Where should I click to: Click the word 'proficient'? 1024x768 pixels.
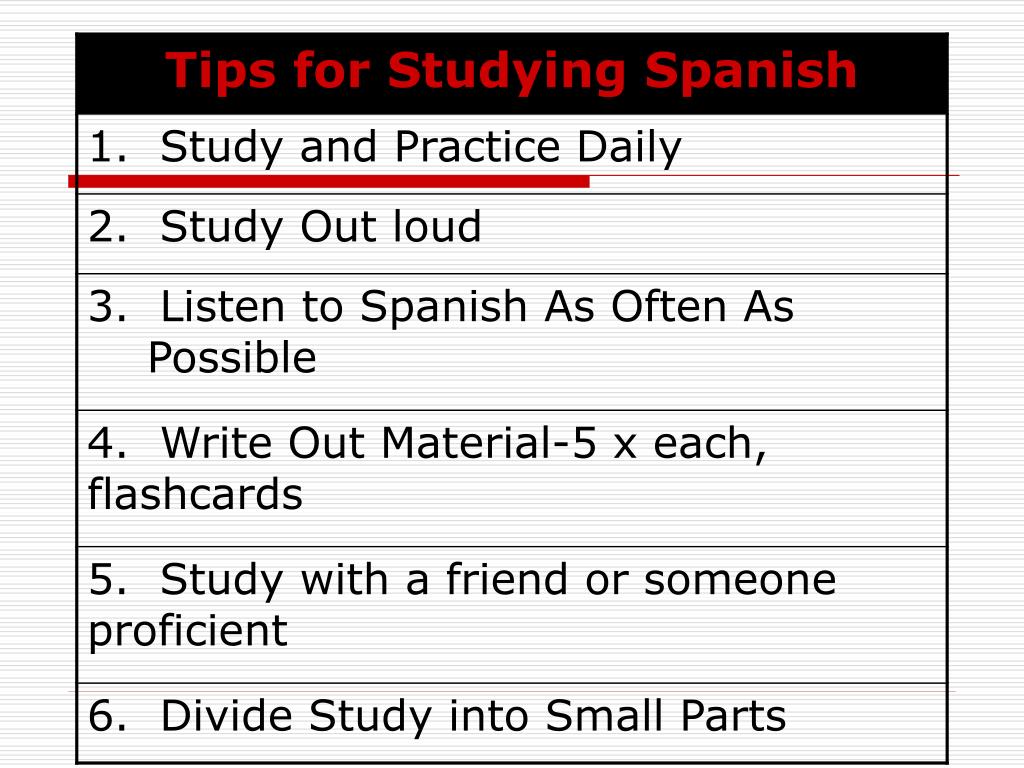188,631
